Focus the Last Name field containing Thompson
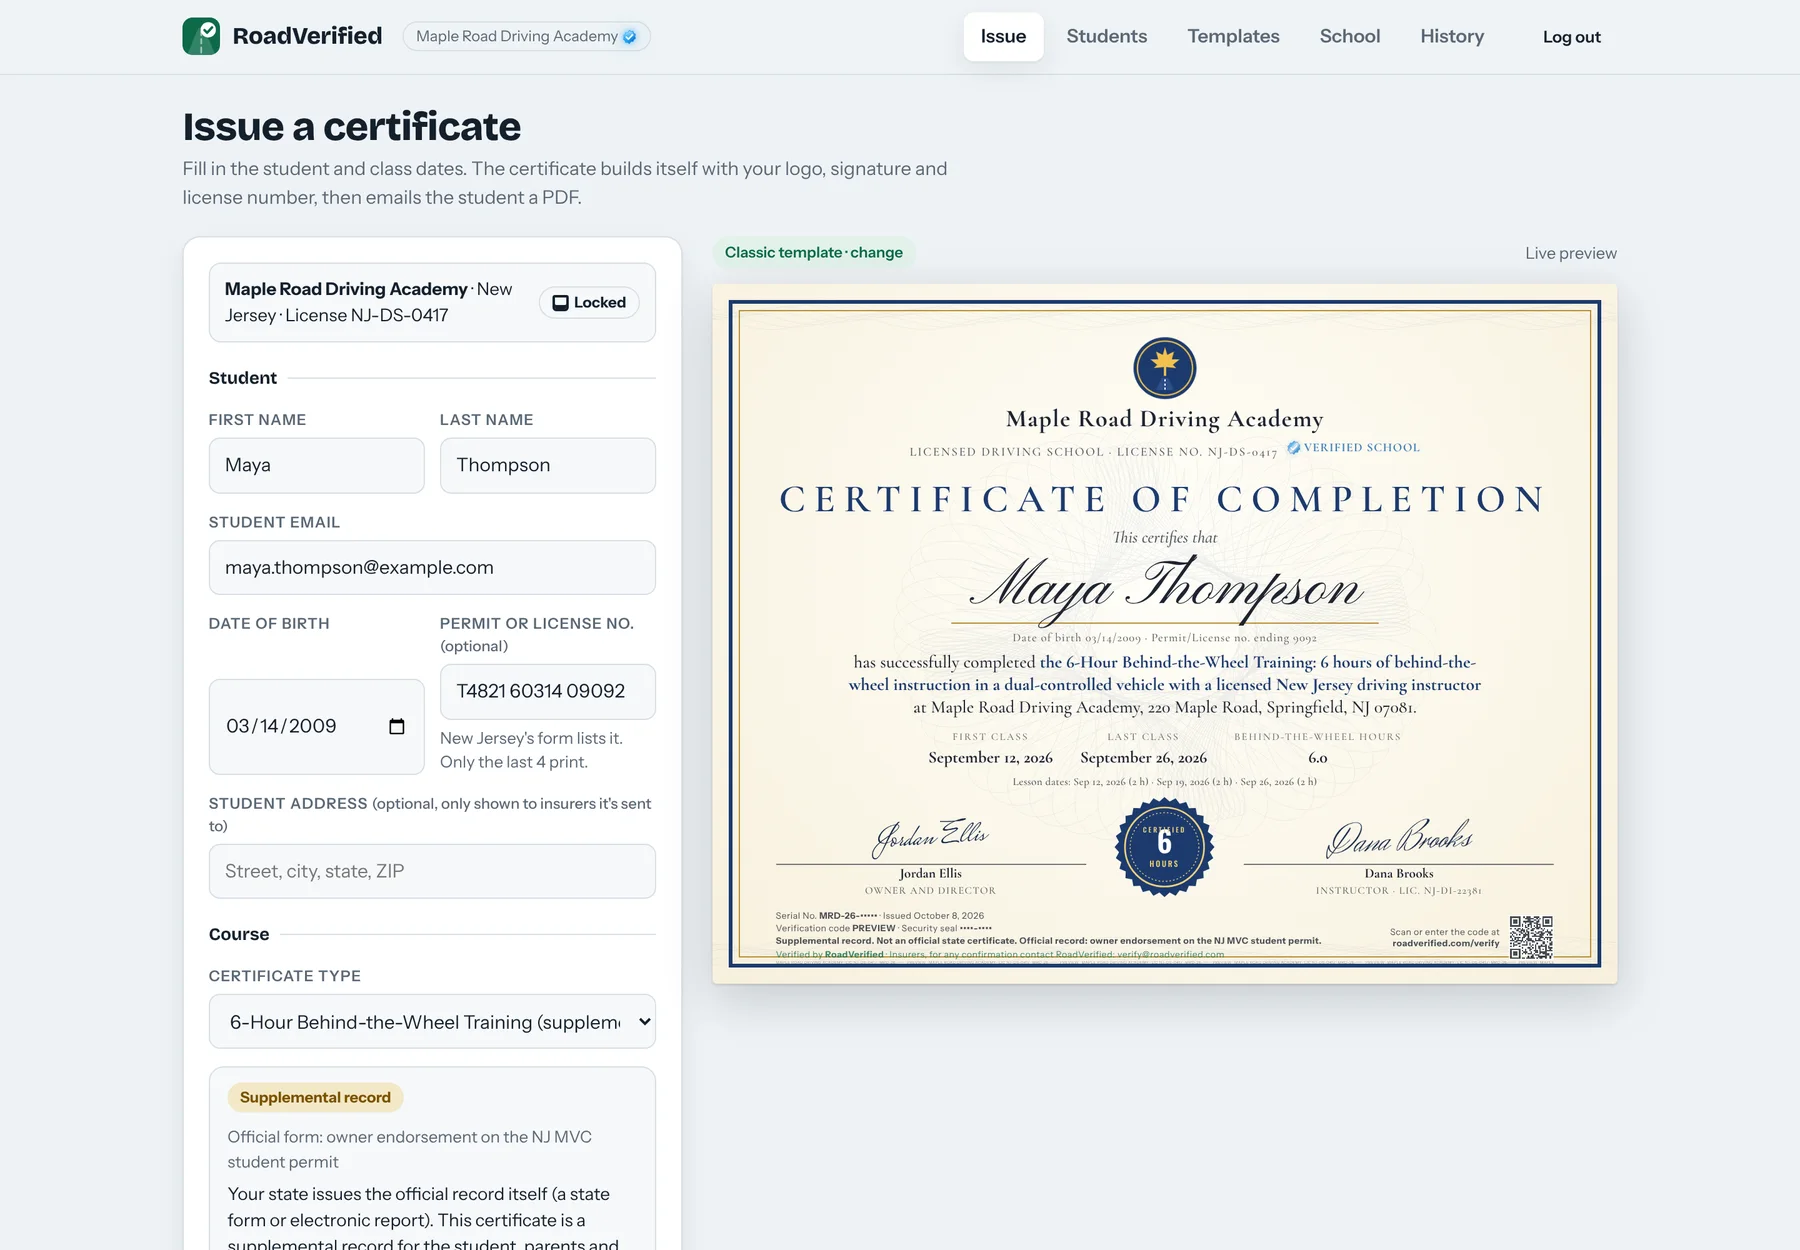 pyautogui.click(x=548, y=465)
